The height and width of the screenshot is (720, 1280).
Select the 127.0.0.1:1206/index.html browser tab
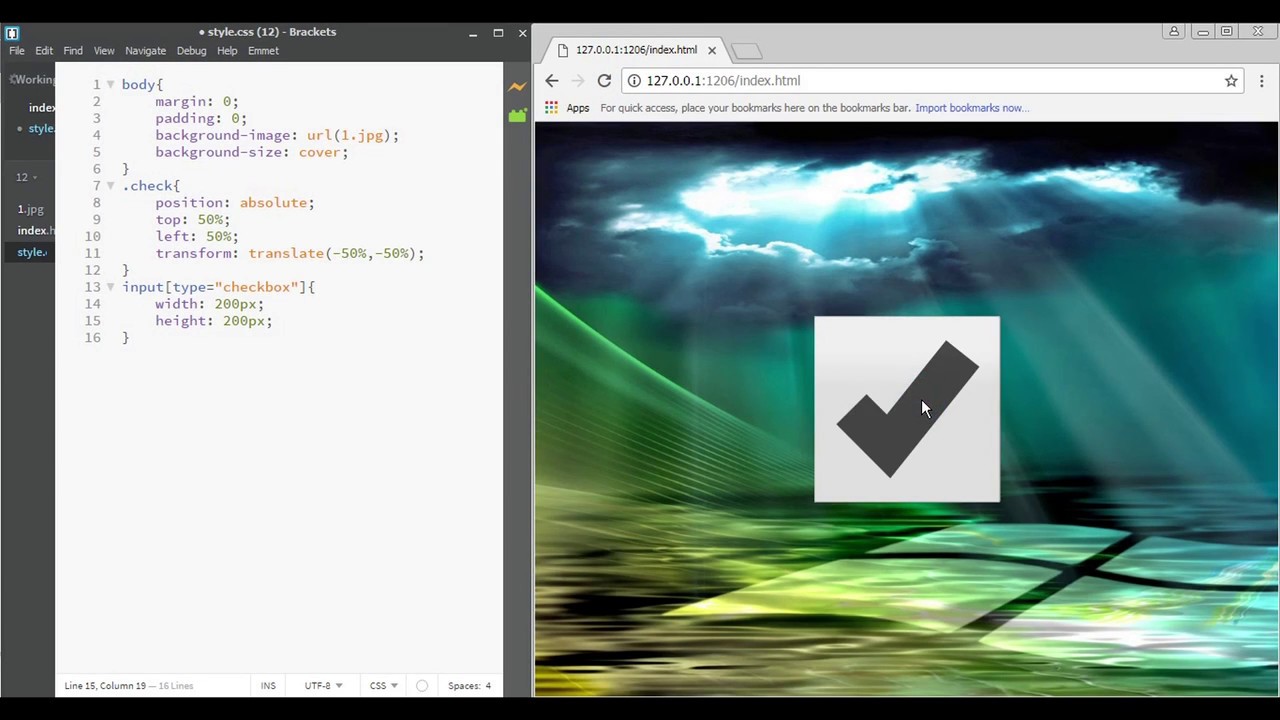[x=636, y=50]
